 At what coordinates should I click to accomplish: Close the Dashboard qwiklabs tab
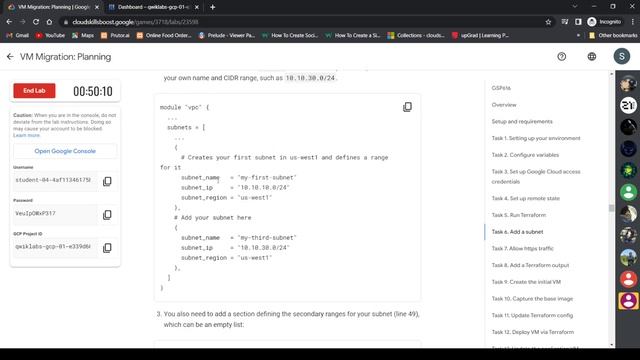197,7
